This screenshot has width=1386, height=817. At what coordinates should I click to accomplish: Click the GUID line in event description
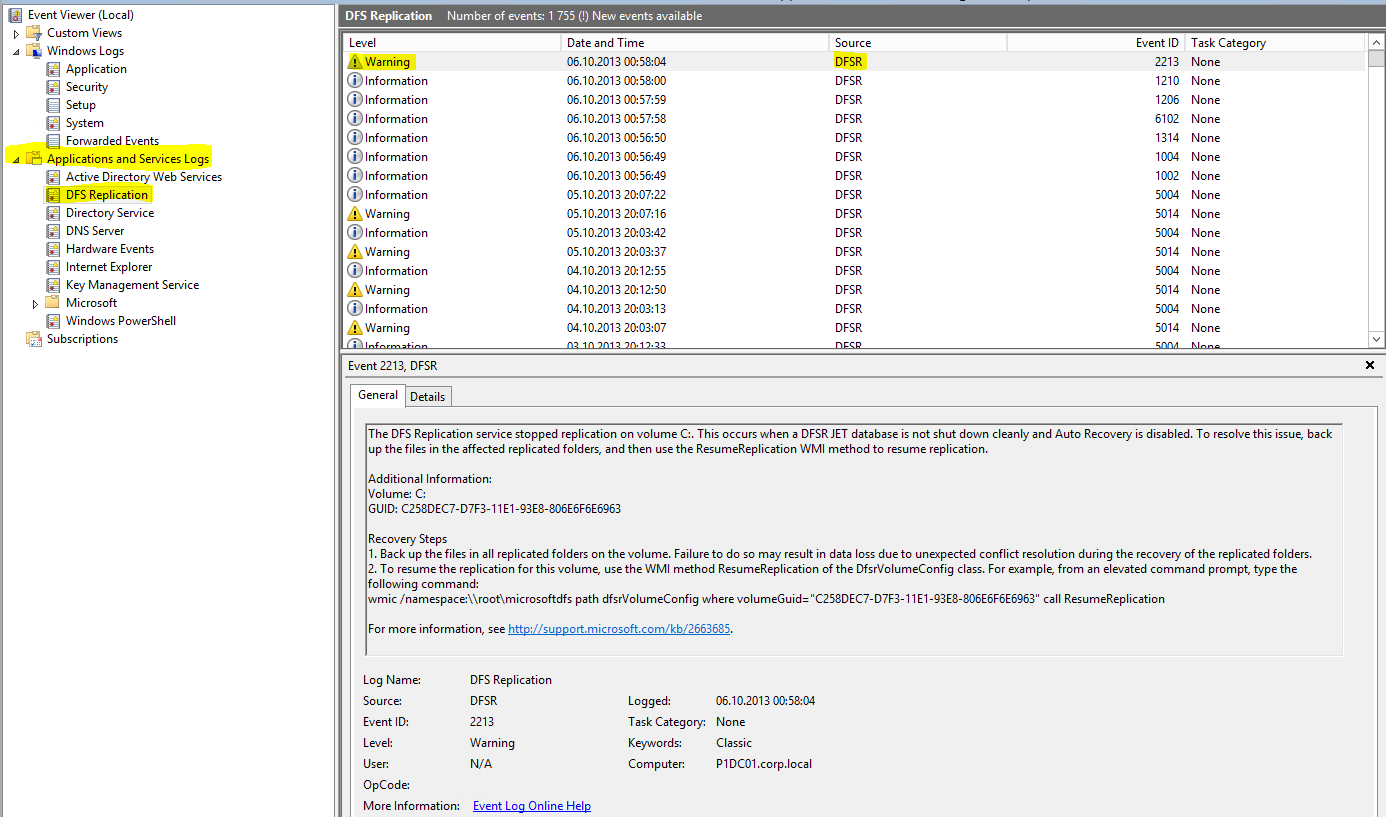pyautogui.click(x=494, y=509)
